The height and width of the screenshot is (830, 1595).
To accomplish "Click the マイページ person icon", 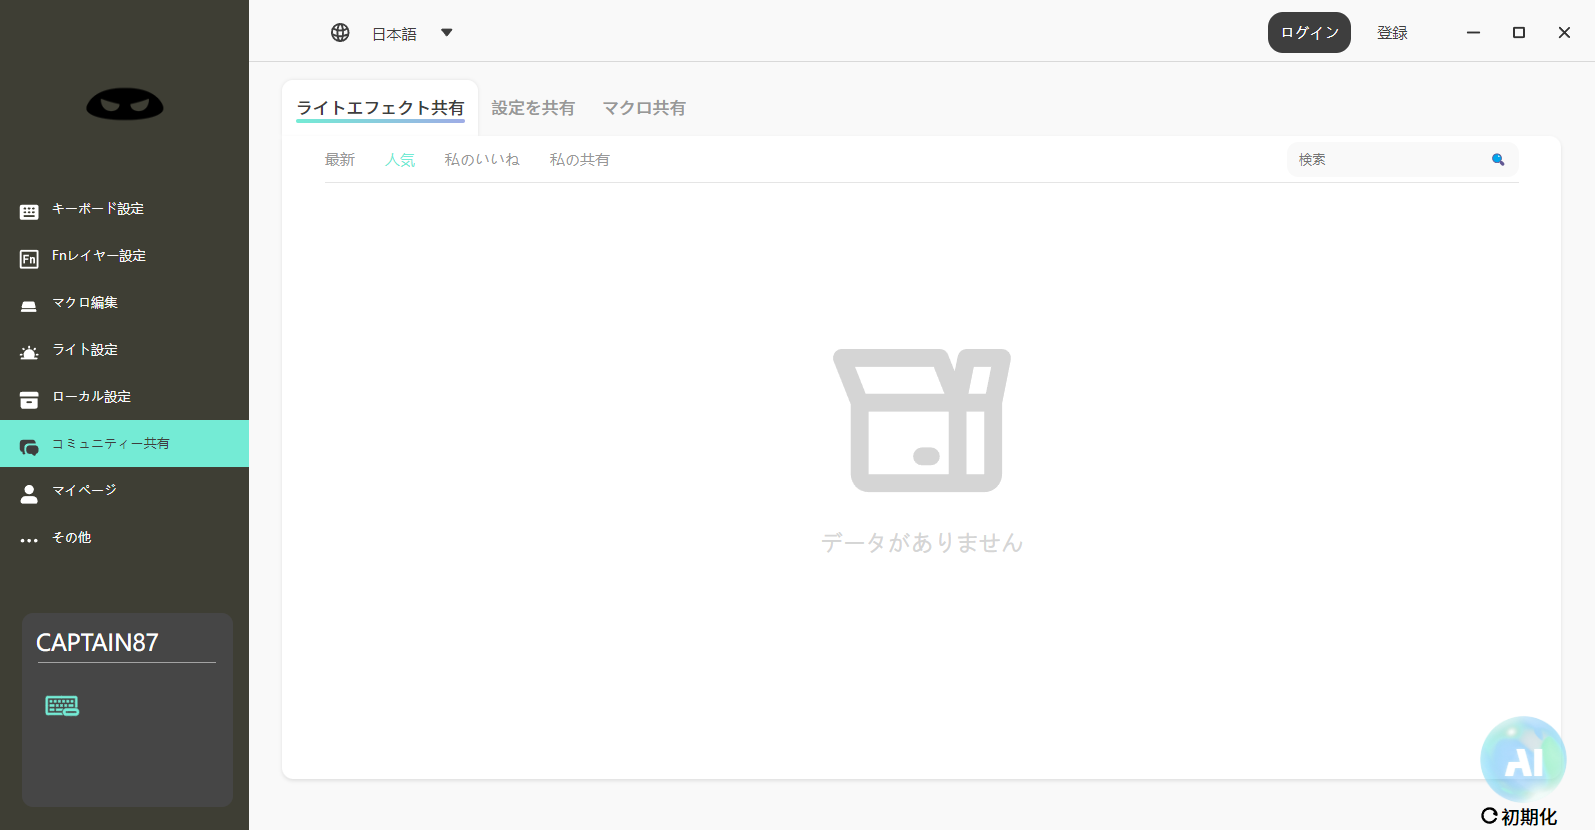I will click(x=29, y=493).
